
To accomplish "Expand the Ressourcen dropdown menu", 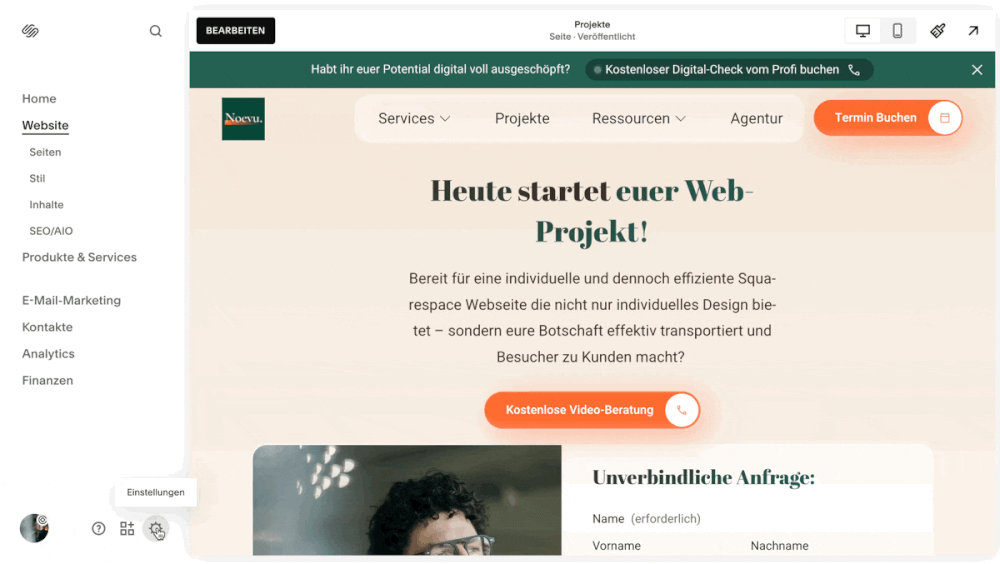I will [639, 119].
